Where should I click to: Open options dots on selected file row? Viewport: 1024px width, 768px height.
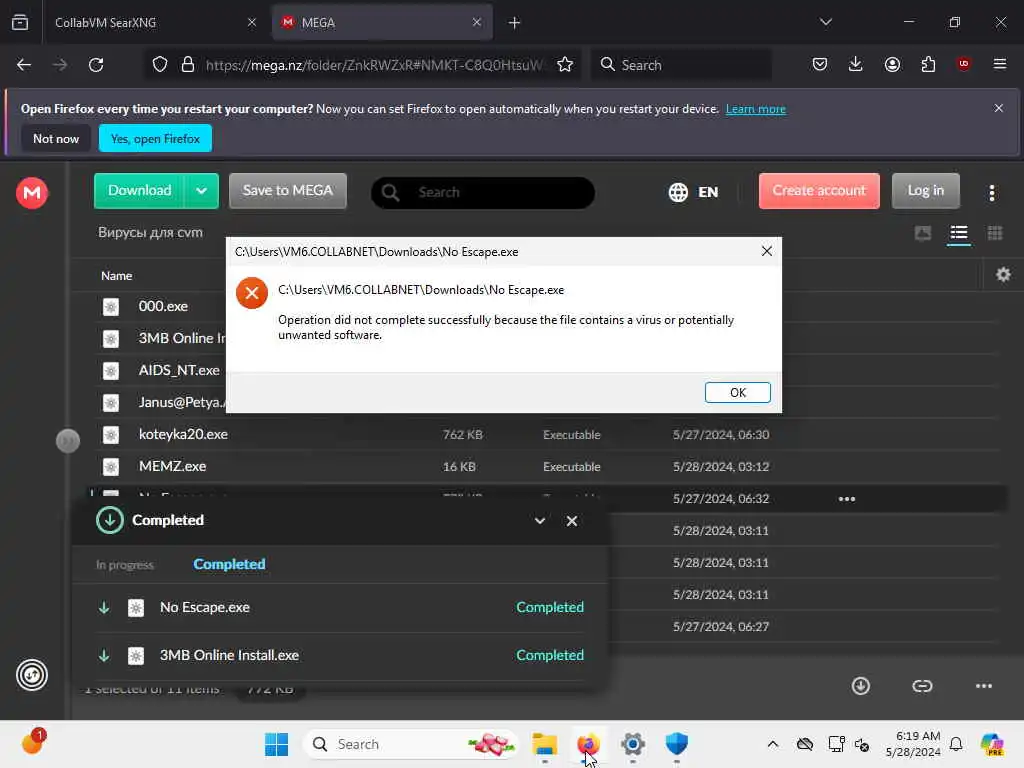pos(846,499)
